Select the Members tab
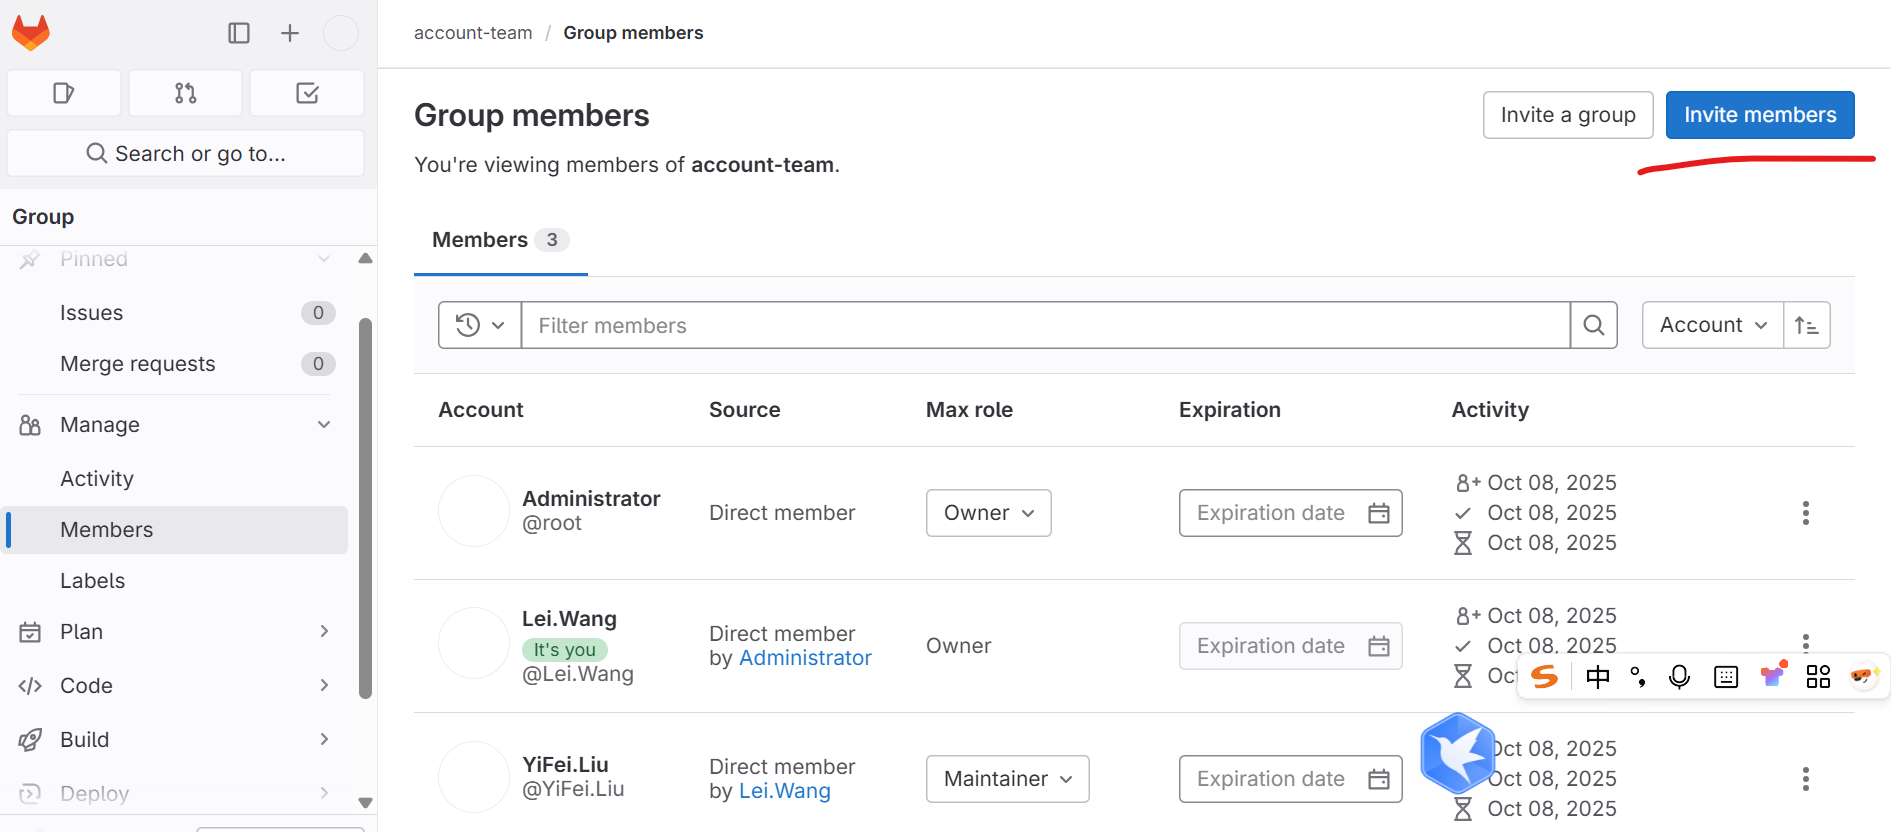Image resolution: width=1891 pixels, height=832 pixels. pyautogui.click(x=501, y=240)
